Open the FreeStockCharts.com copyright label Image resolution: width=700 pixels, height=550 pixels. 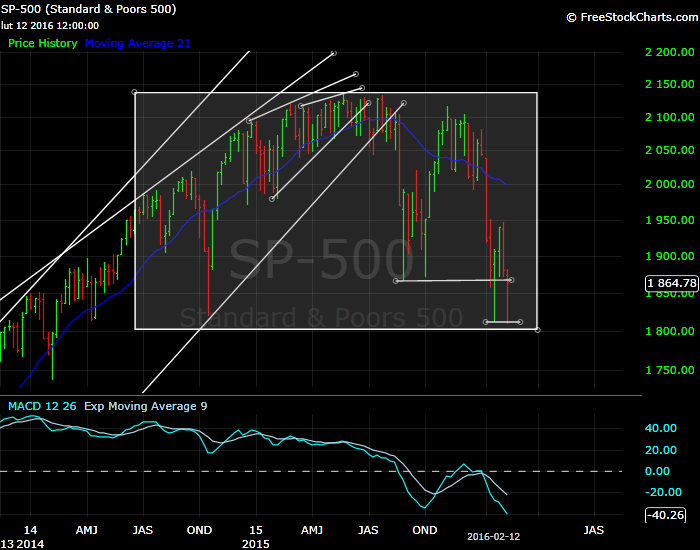[x=632, y=17]
